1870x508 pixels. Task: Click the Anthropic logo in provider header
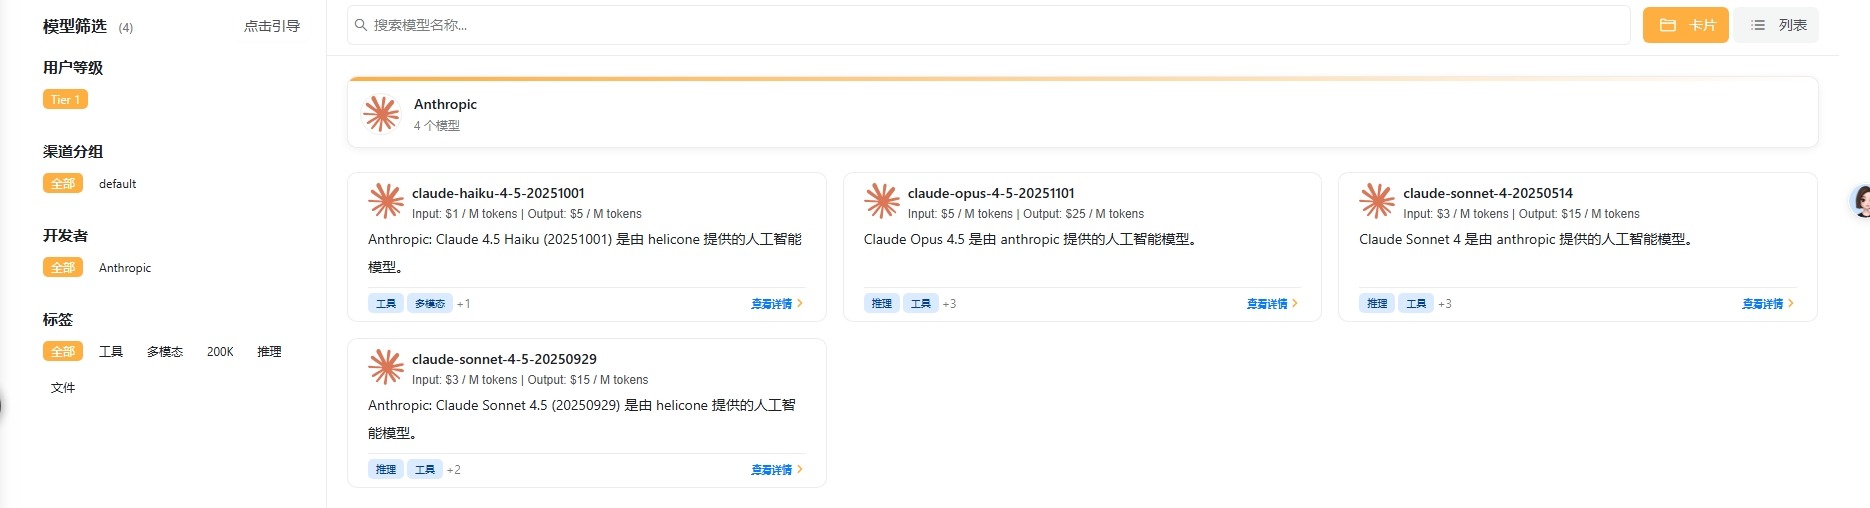tap(381, 114)
